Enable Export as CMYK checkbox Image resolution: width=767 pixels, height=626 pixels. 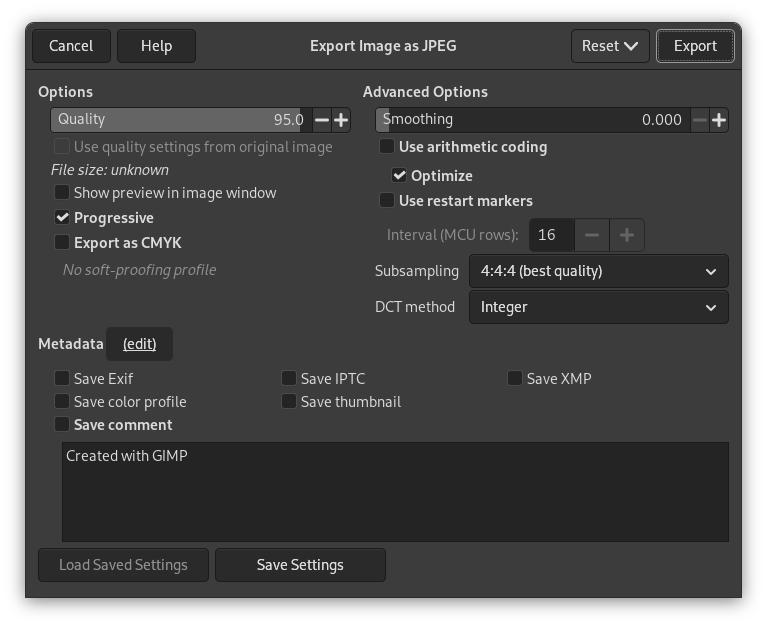pyautogui.click(x=62, y=243)
